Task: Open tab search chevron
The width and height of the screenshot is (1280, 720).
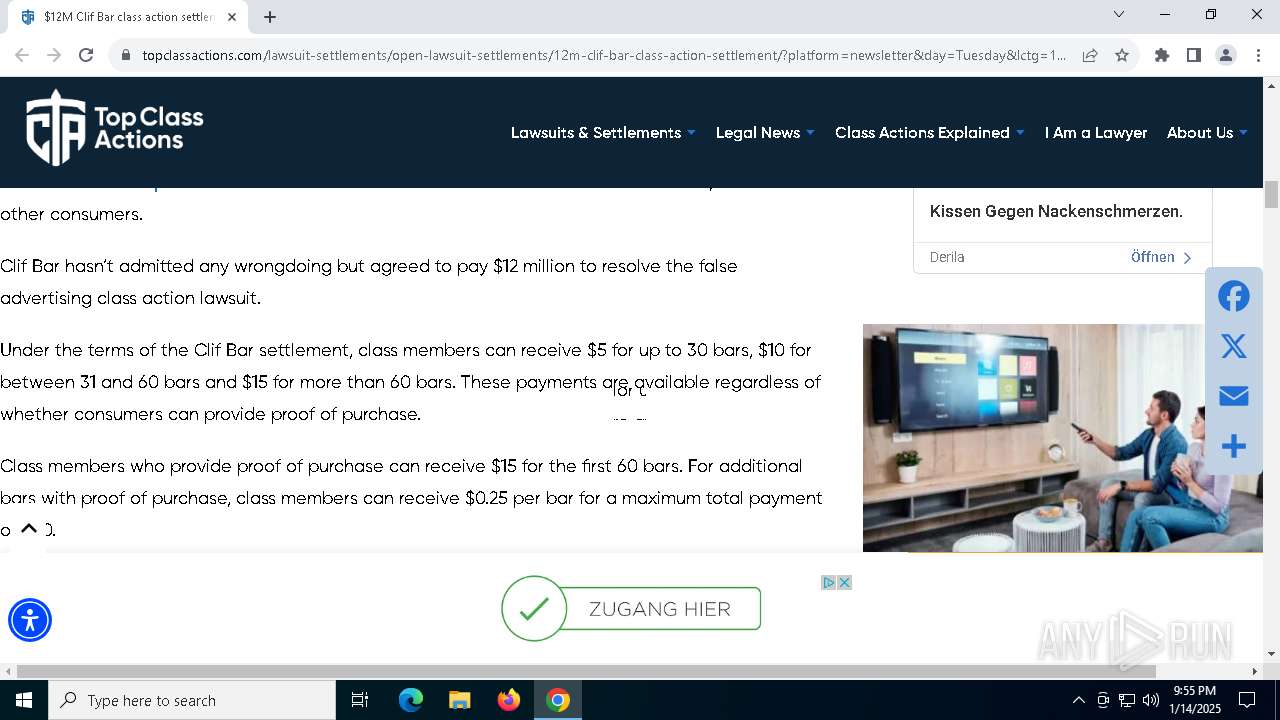Action: 1119,14
